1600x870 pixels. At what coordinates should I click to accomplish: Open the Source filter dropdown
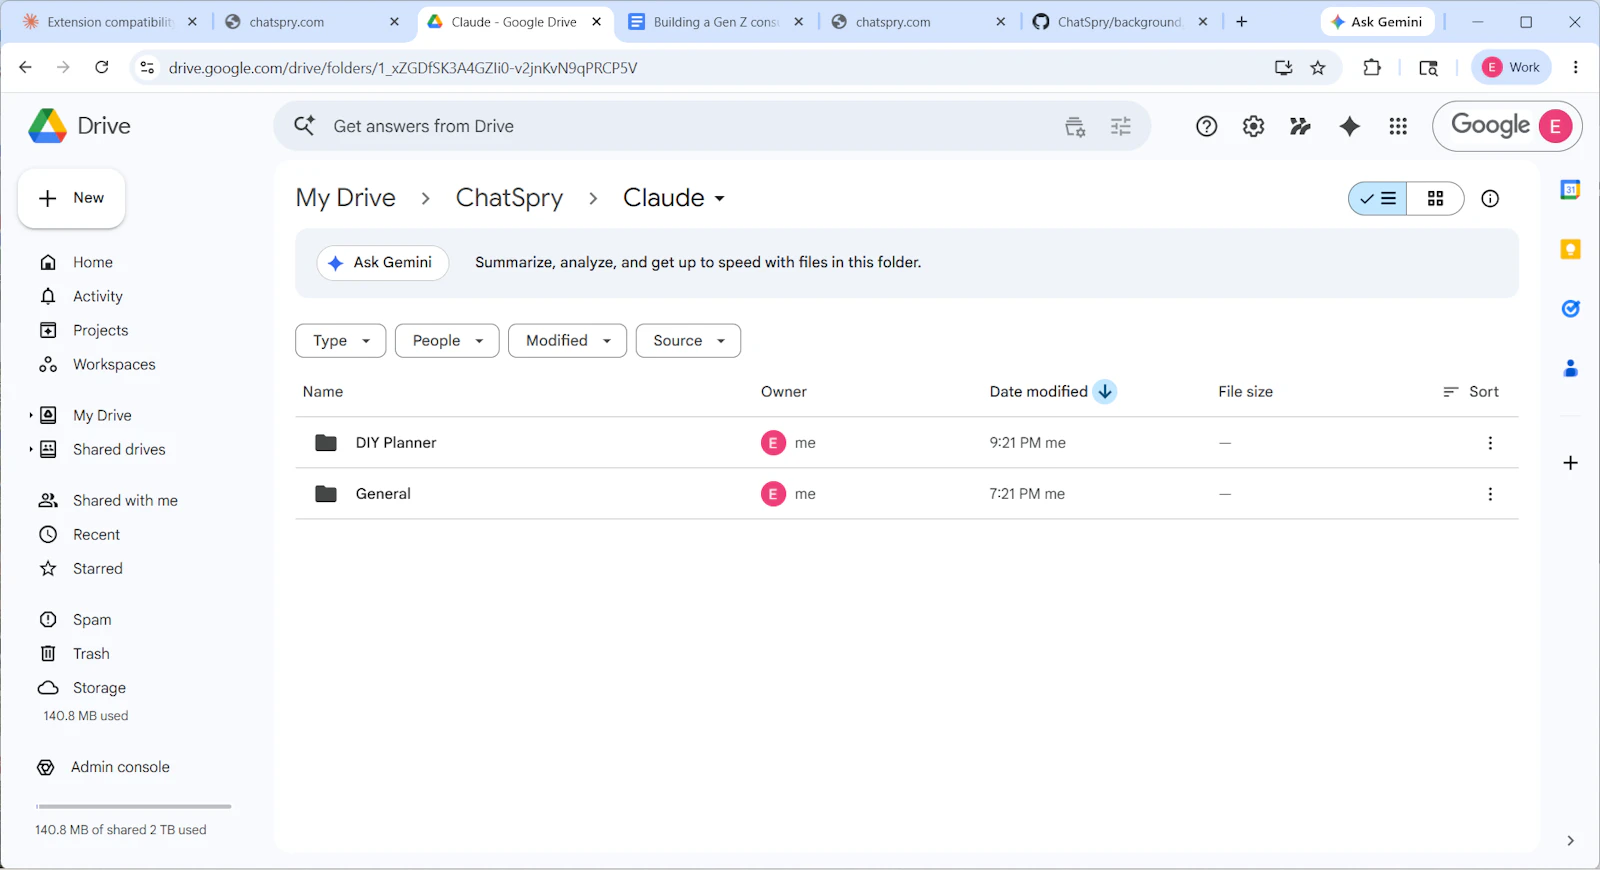point(688,341)
